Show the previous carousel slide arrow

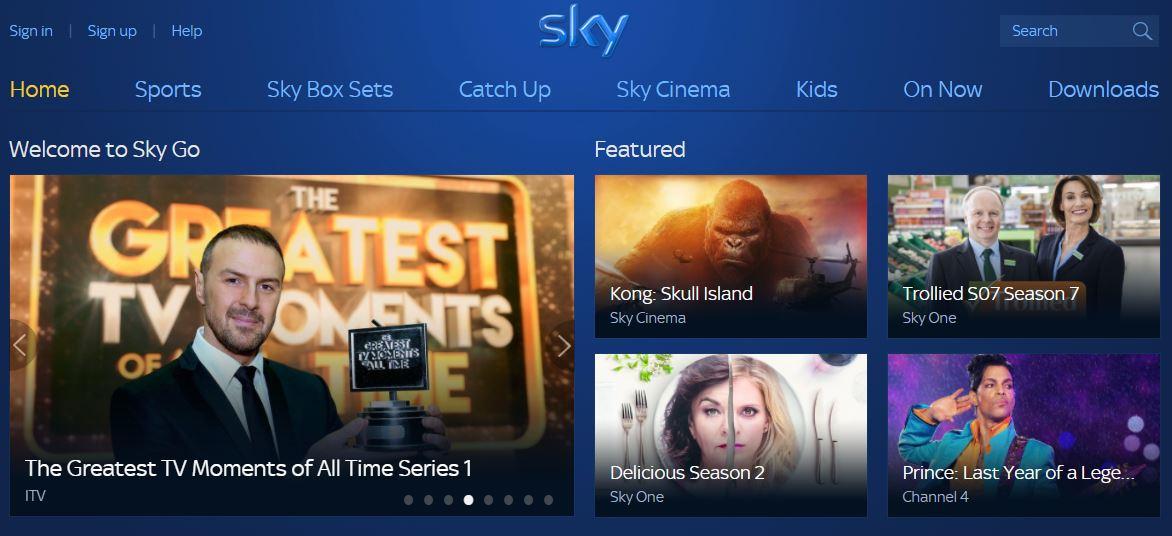pyautogui.click(x=20, y=345)
